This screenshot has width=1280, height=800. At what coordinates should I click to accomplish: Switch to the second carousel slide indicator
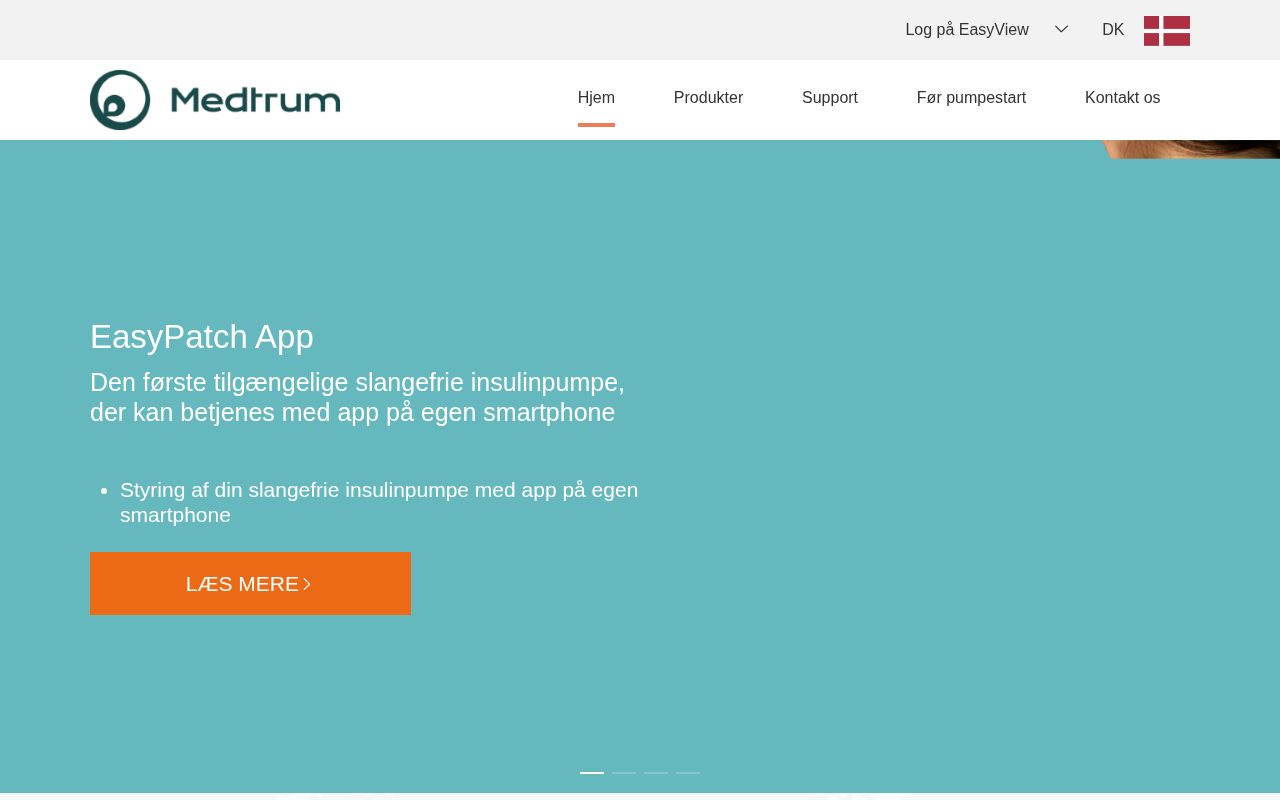click(624, 773)
